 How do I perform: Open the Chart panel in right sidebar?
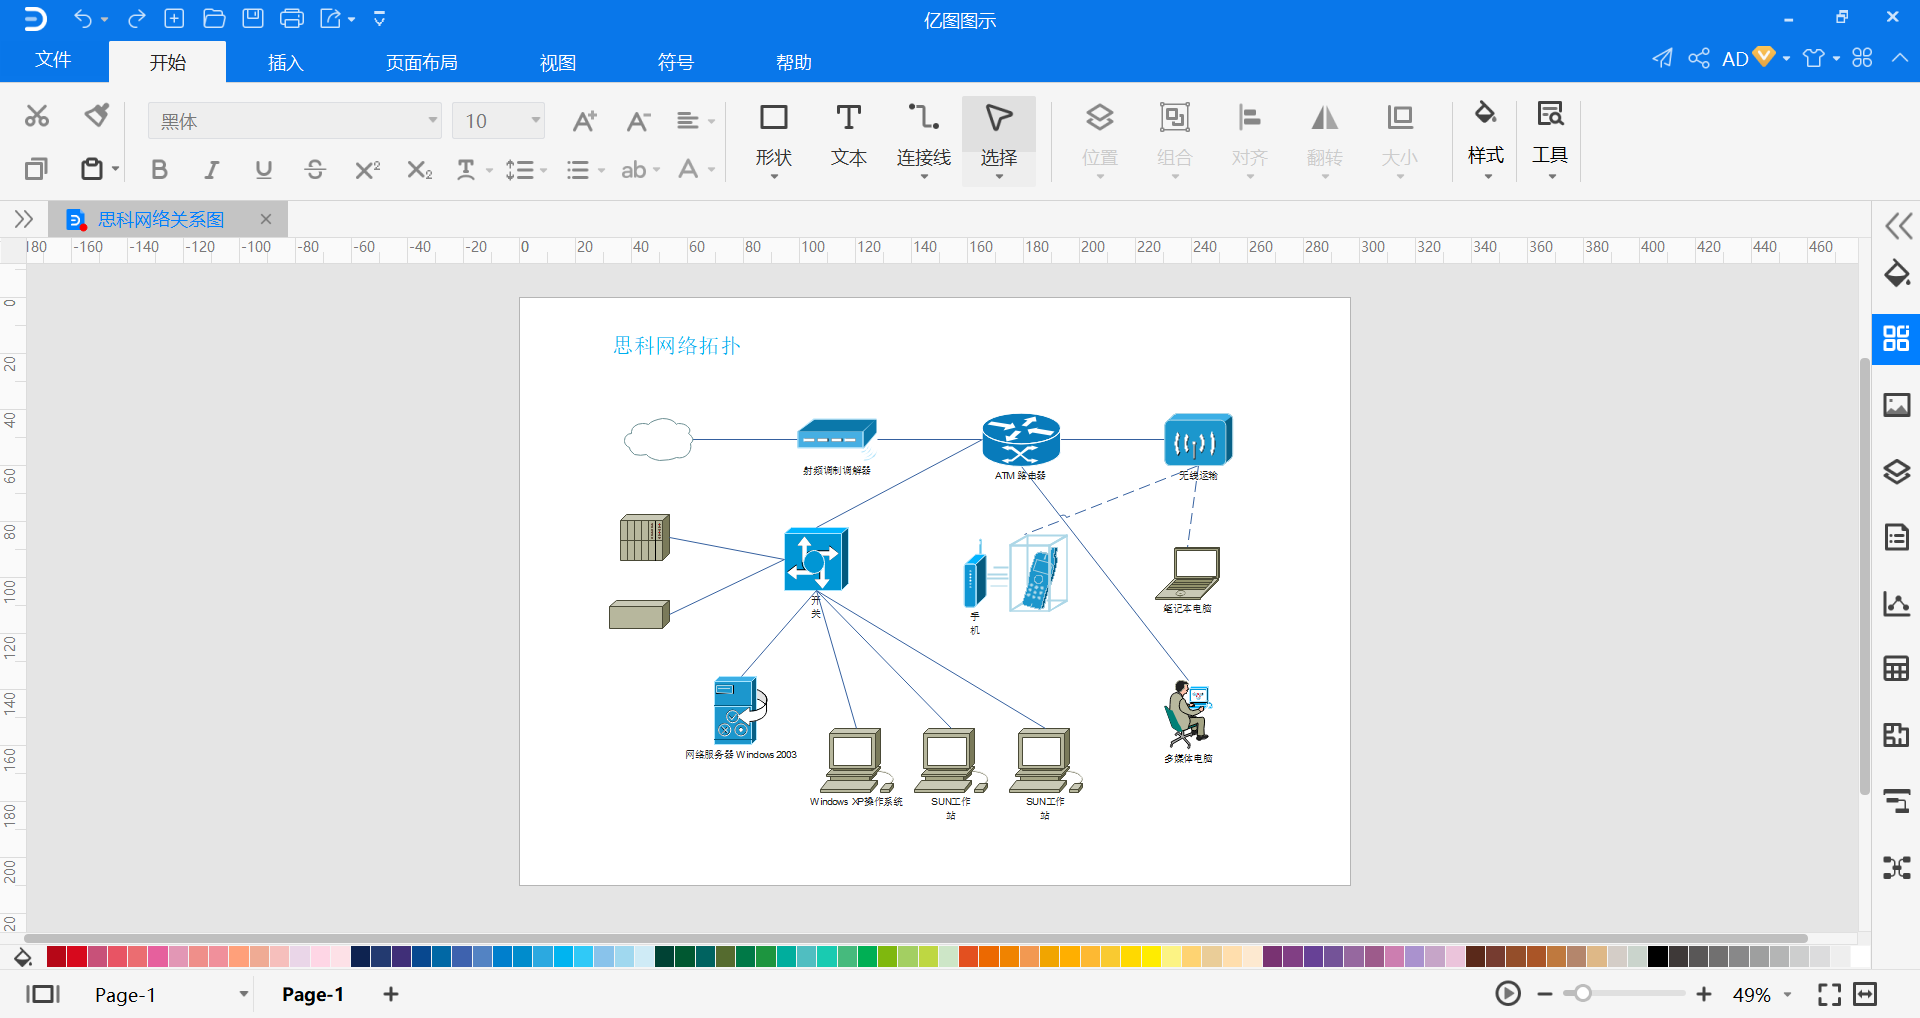tap(1897, 603)
